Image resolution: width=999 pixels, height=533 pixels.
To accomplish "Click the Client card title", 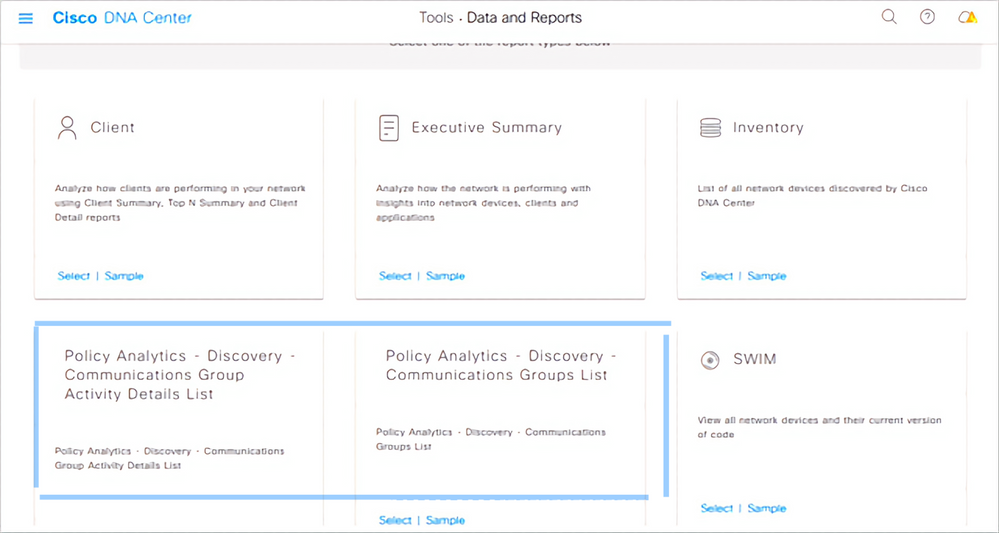I will pos(113,127).
